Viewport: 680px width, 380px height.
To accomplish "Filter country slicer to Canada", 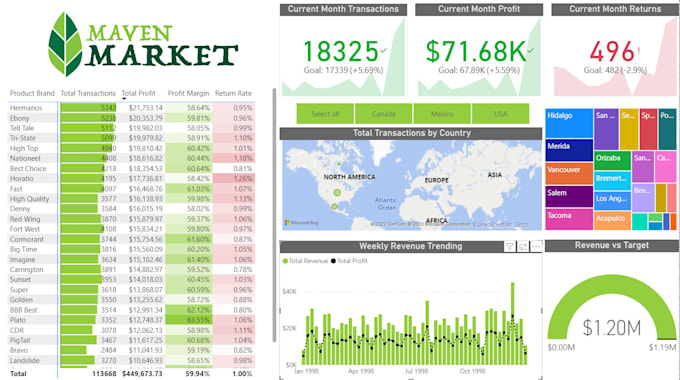I will pos(383,114).
